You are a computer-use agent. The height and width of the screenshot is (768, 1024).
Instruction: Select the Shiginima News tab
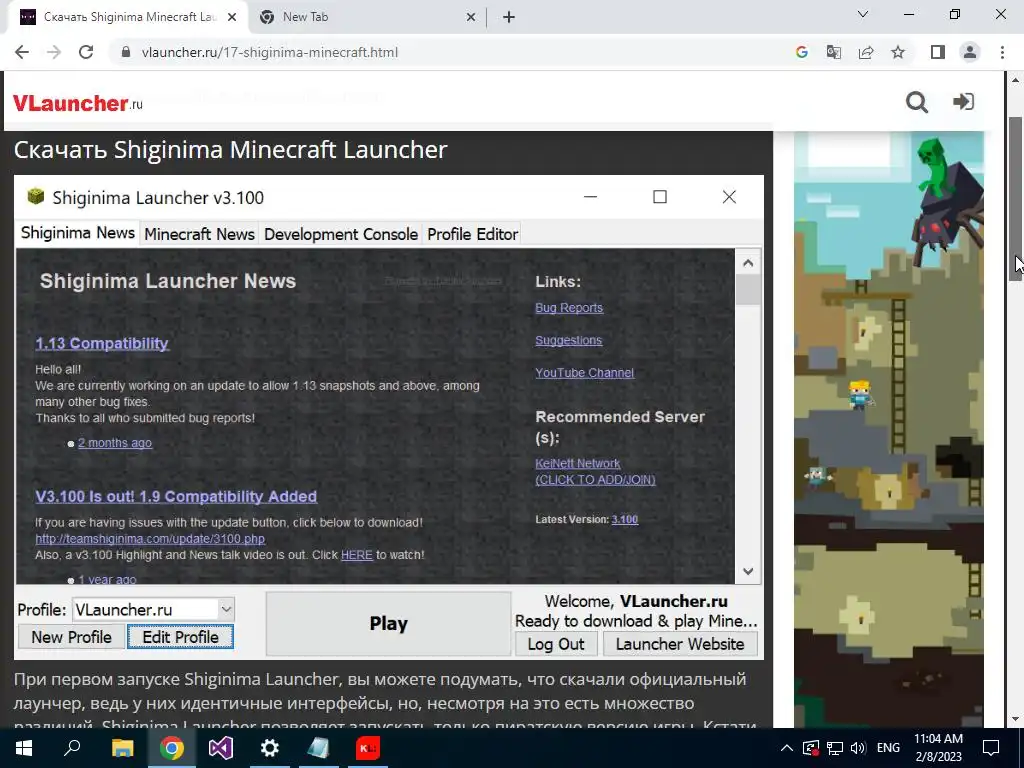coord(78,232)
